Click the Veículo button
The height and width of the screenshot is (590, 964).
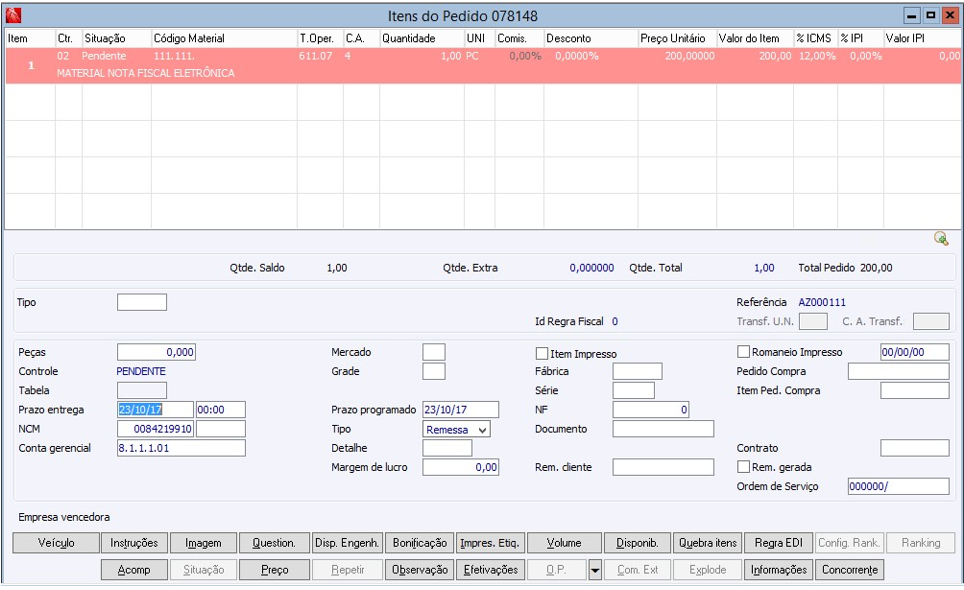(x=56, y=543)
